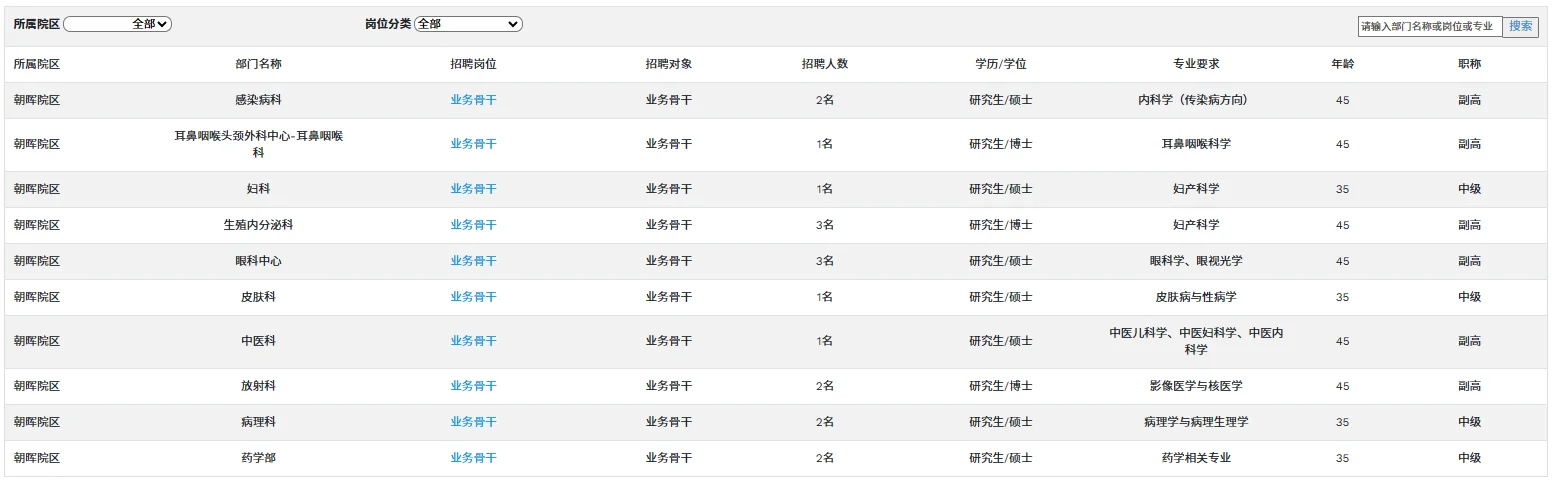Click the 招聘岗位 column header

(473, 64)
